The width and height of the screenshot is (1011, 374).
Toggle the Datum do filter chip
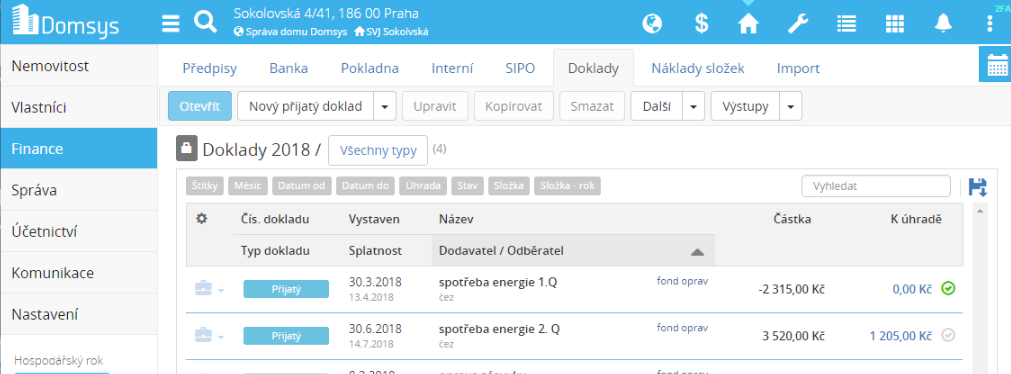coord(366,186)
